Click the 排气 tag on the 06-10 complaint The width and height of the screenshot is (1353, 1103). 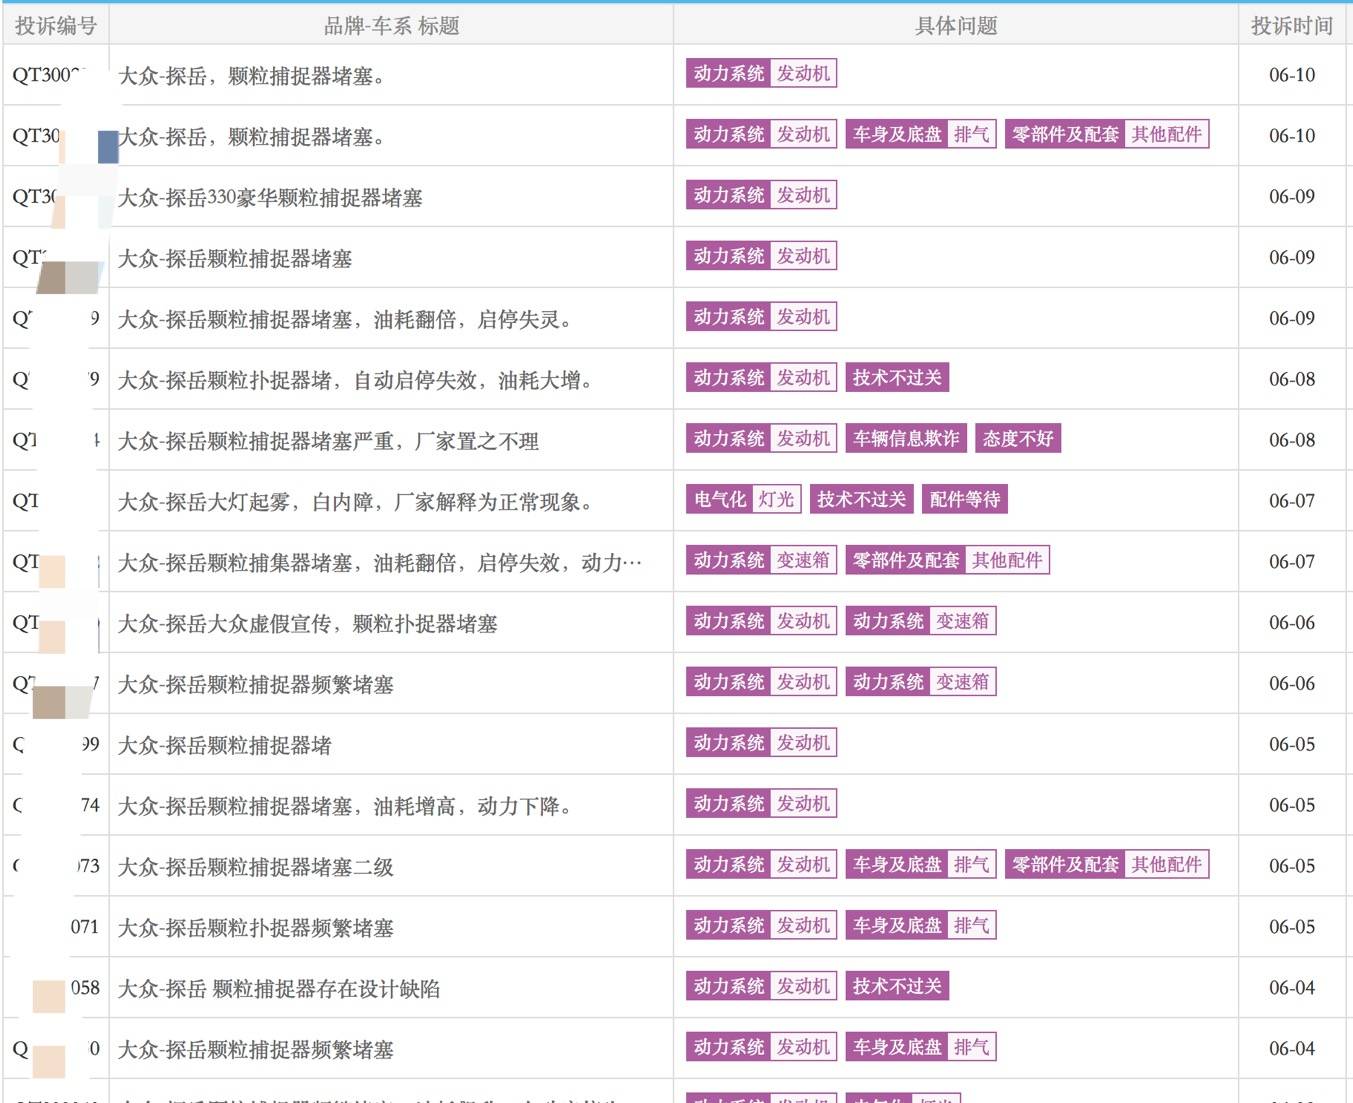click(x=971, y=134)
